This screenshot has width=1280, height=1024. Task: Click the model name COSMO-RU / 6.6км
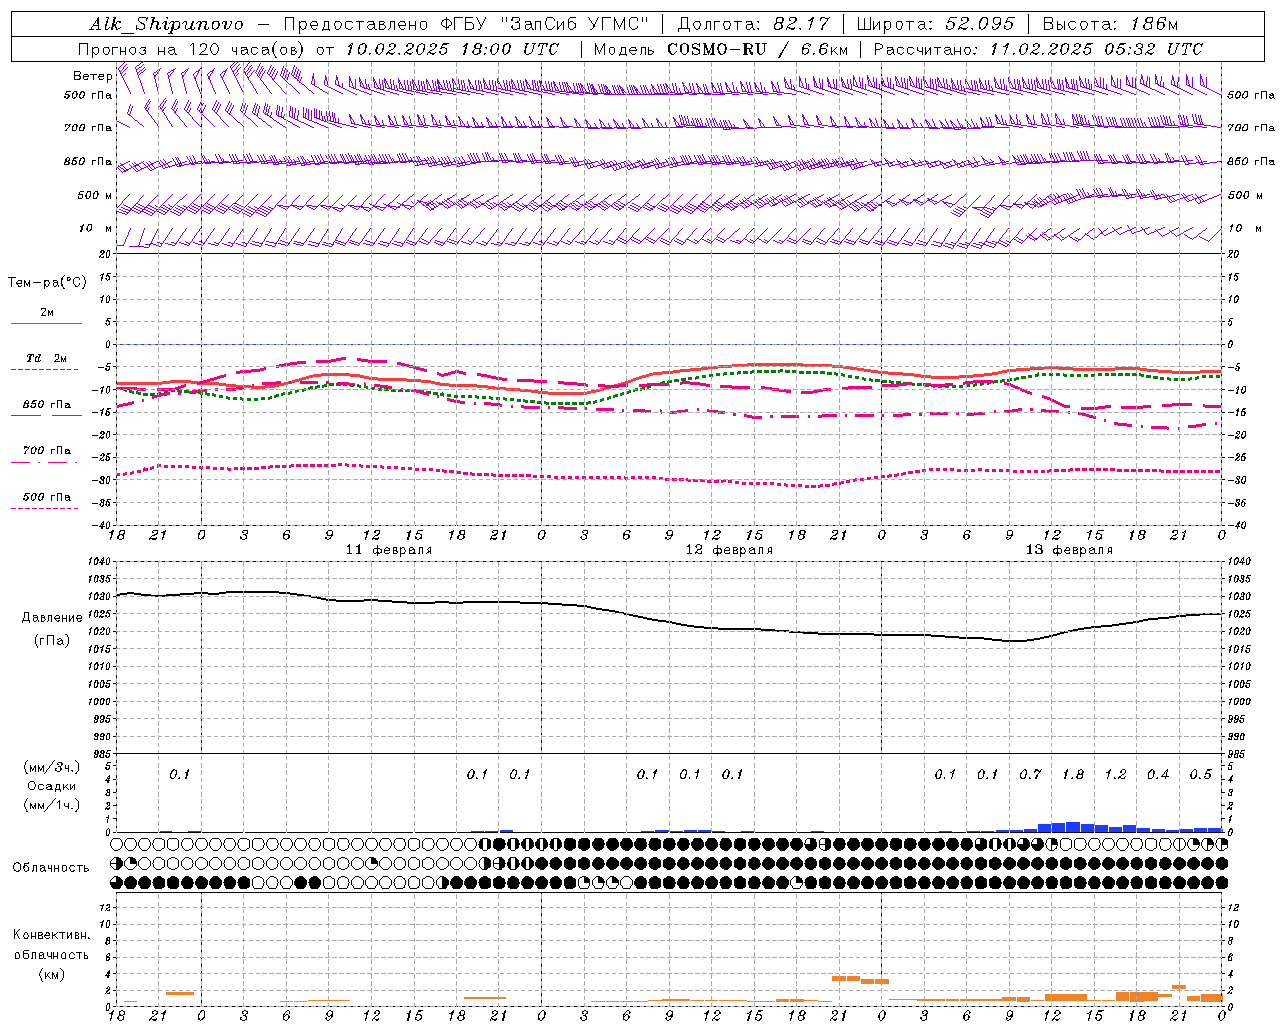tap(757, 49)
